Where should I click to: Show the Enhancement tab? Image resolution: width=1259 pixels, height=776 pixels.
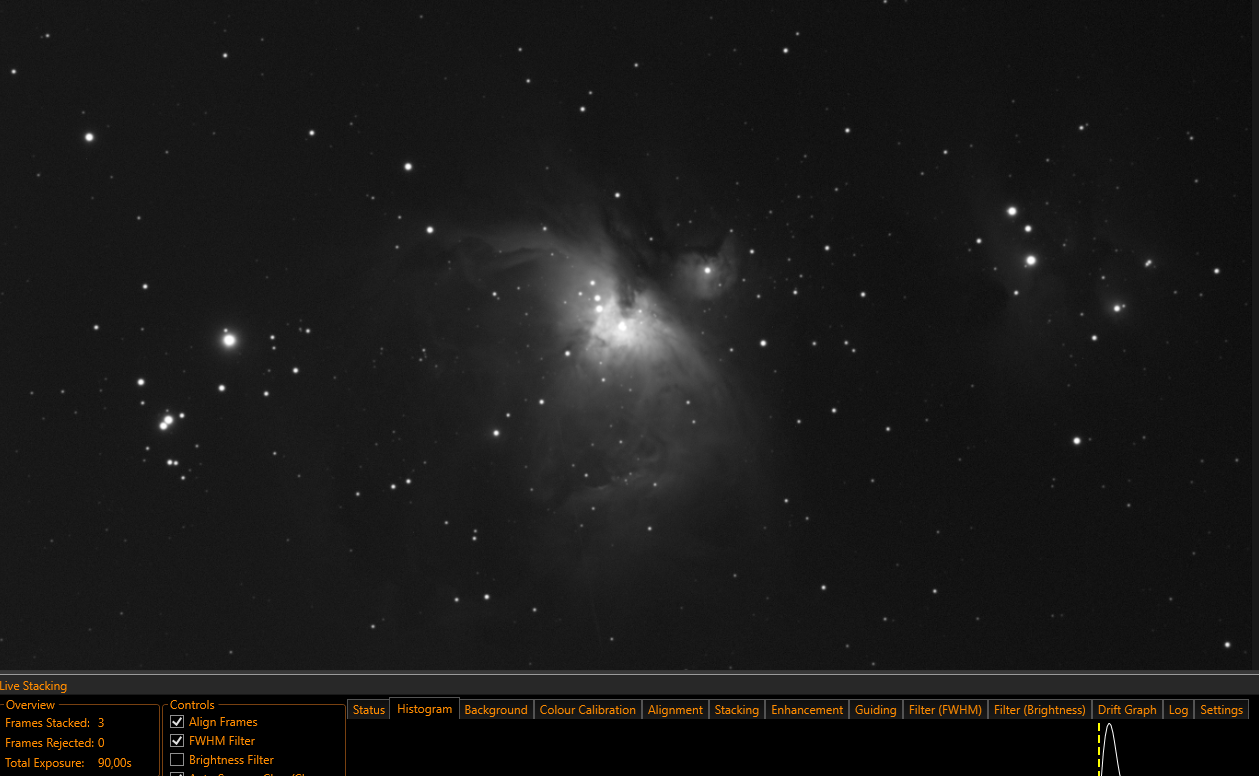point(807,710)
